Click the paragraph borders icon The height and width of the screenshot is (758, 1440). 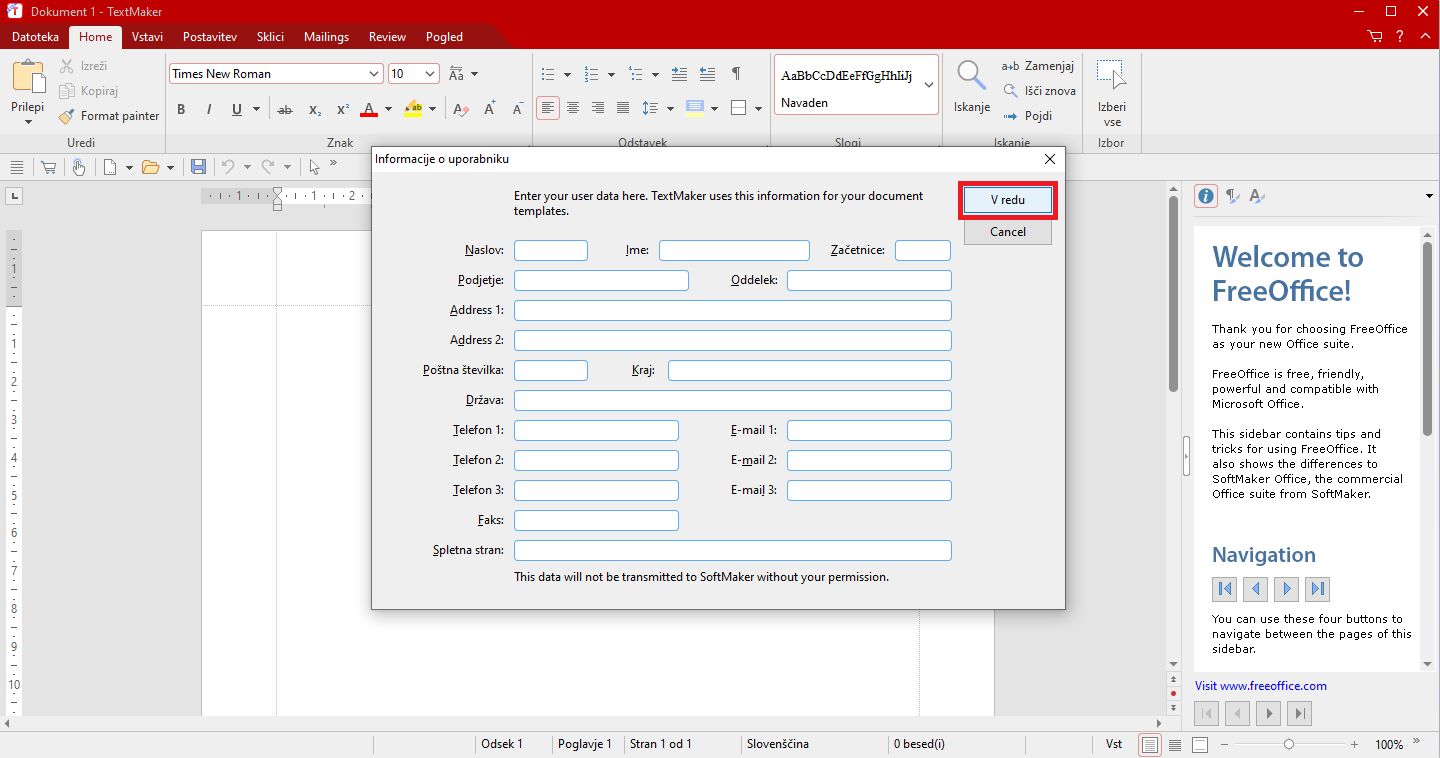point(739,108)
